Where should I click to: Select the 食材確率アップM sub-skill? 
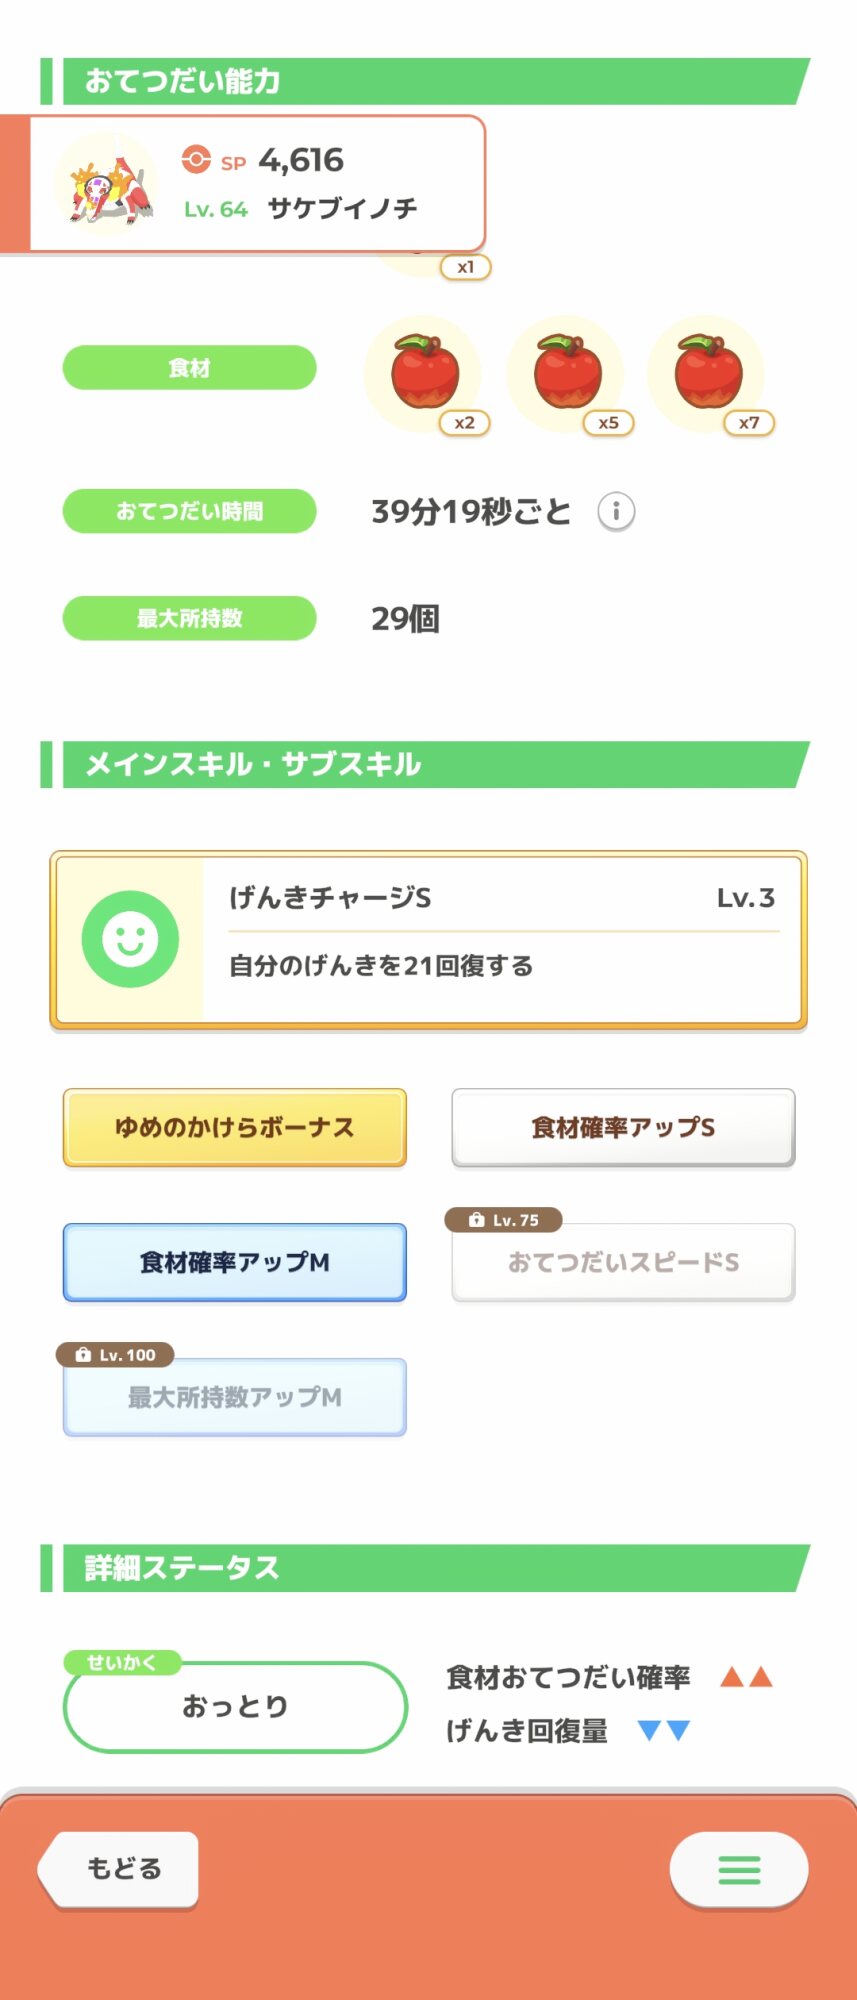tap(235, 1262)
